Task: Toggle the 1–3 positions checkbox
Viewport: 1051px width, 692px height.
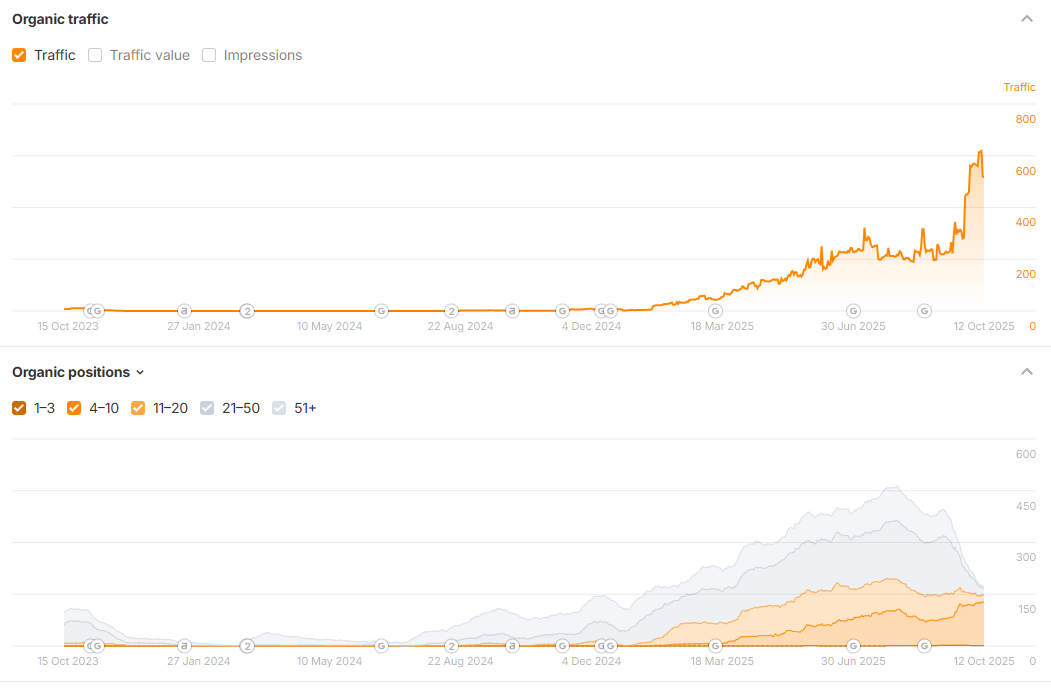Action: 19,408
